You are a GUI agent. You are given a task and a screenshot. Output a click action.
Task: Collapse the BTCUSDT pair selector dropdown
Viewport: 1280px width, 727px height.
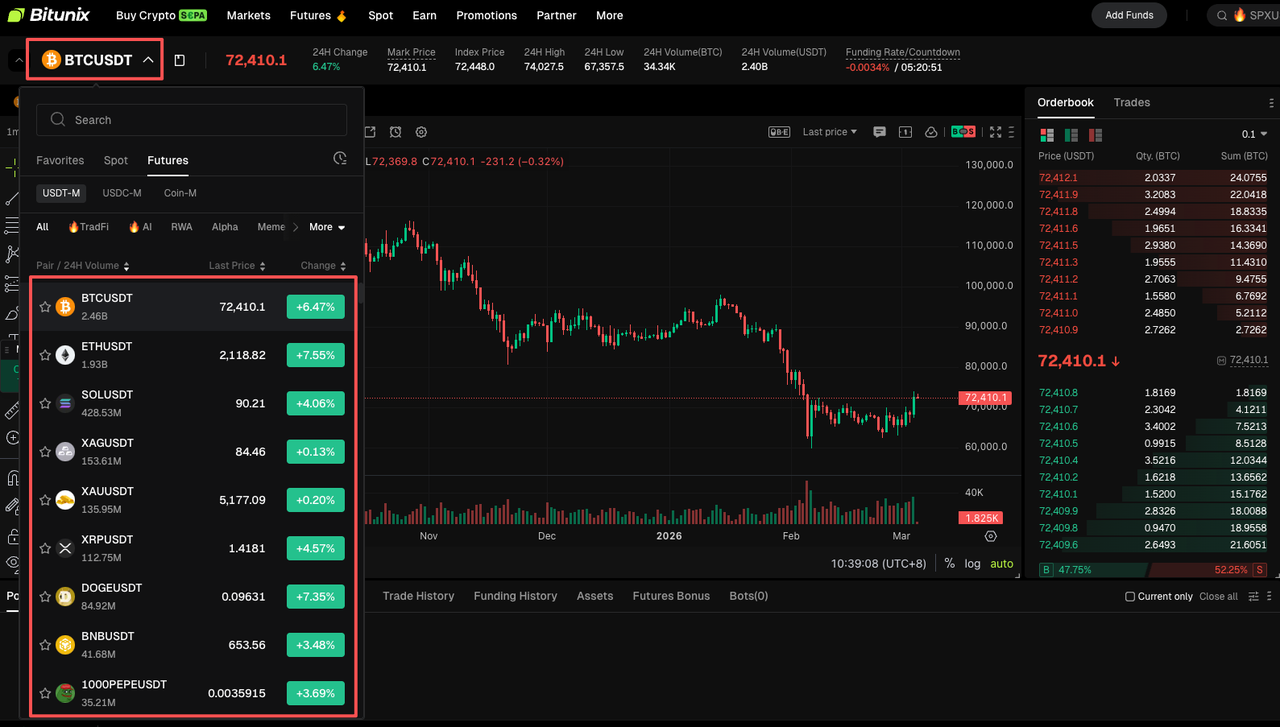tap(148, 60)
